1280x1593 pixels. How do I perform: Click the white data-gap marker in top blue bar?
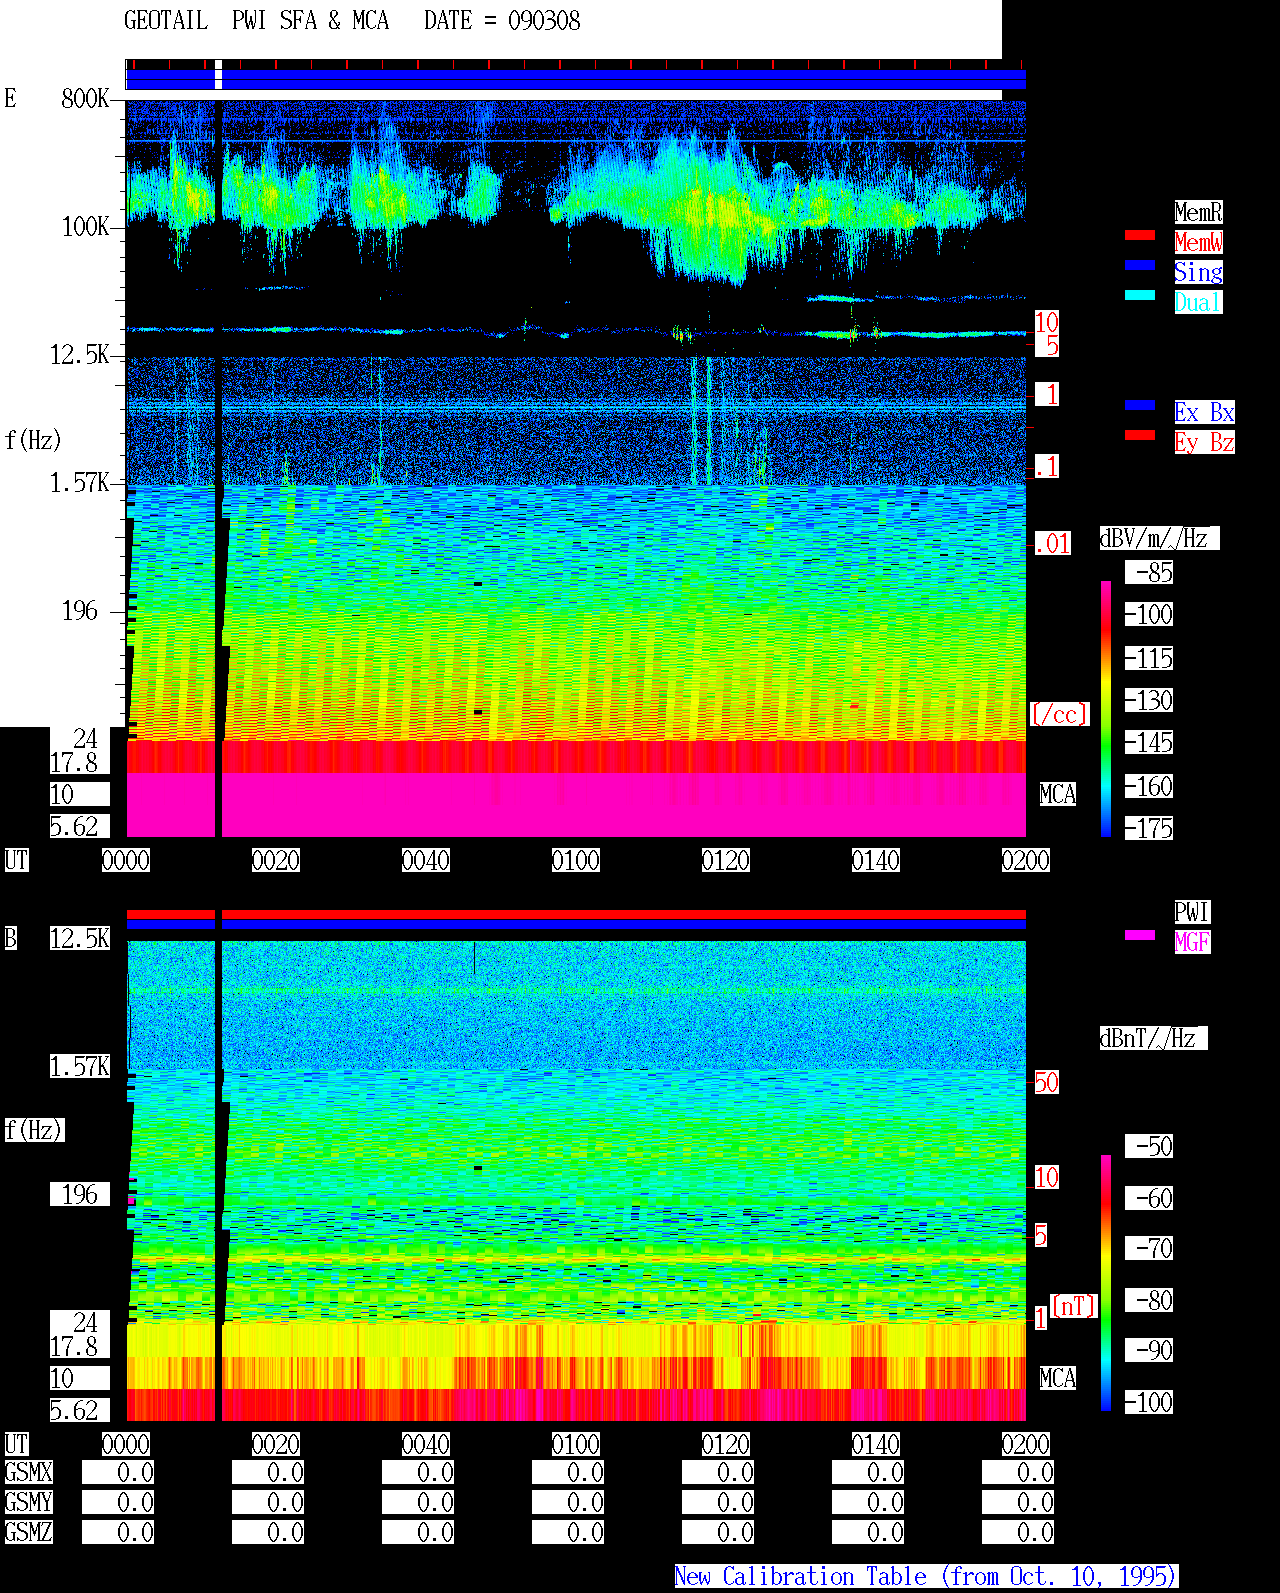[219, 75]
